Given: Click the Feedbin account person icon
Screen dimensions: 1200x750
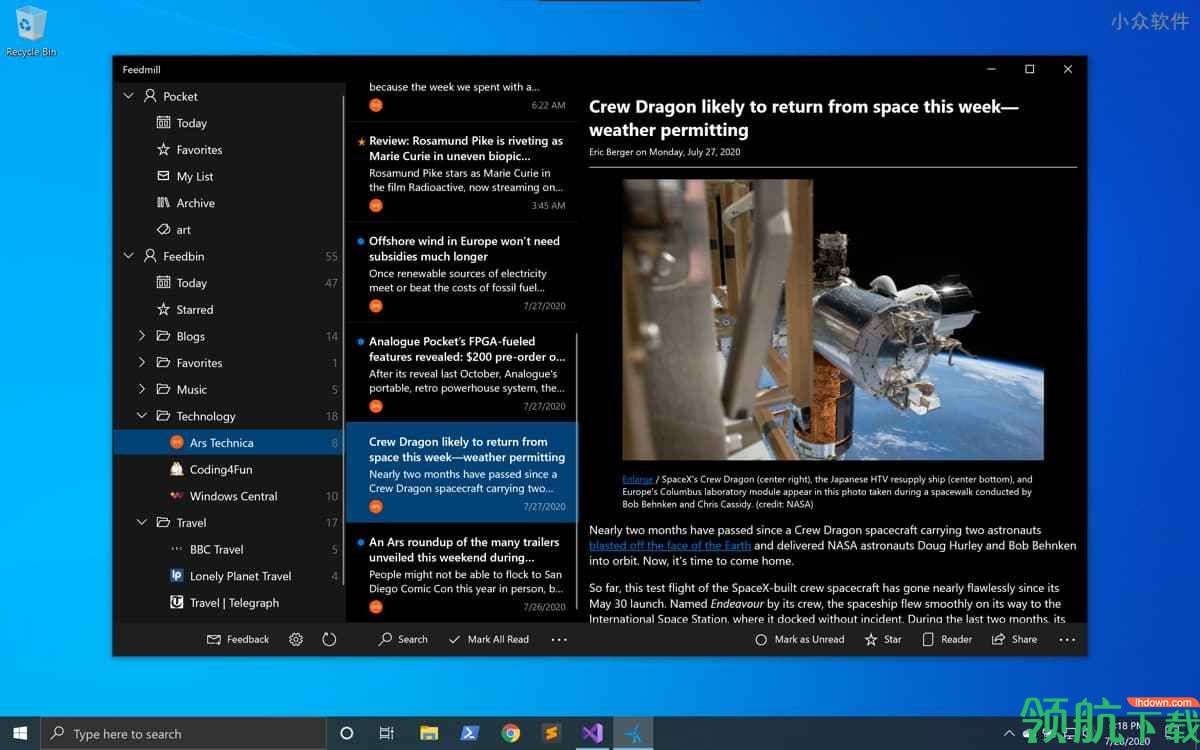Looking at the screenshot, I should [150, 256].
